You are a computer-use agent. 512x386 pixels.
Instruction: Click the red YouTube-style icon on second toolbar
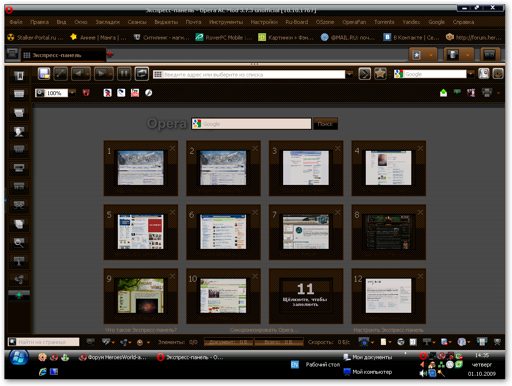[135, 93]
